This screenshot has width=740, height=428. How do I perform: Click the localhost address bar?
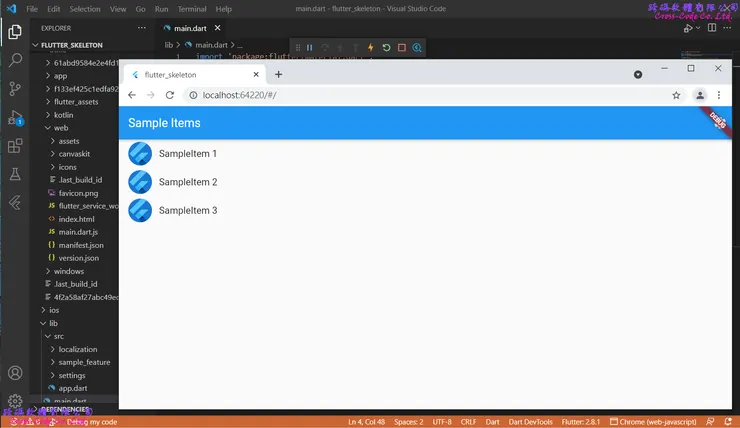(x=434, y=95)
